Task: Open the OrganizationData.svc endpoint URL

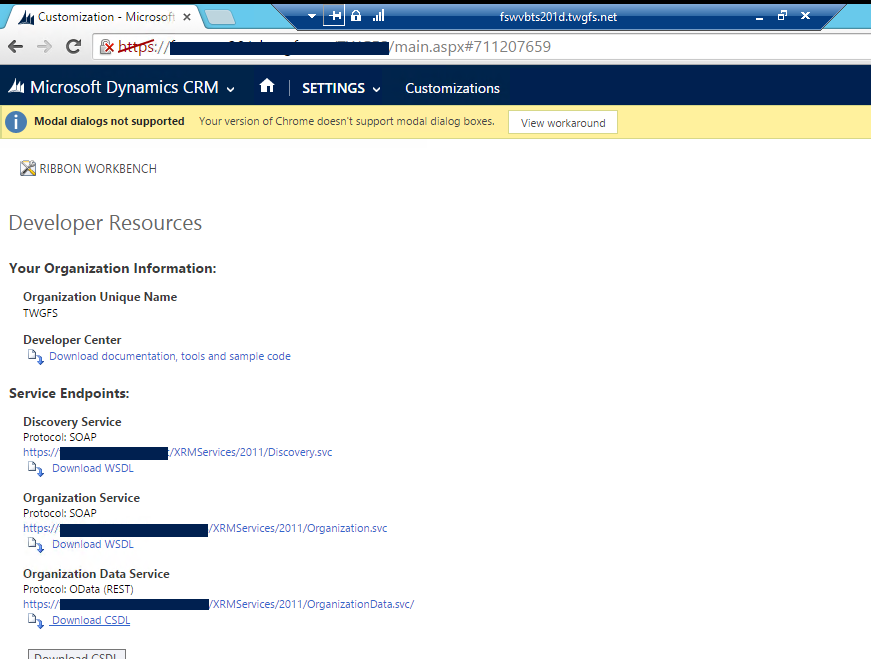Action: tap(219, 605)
